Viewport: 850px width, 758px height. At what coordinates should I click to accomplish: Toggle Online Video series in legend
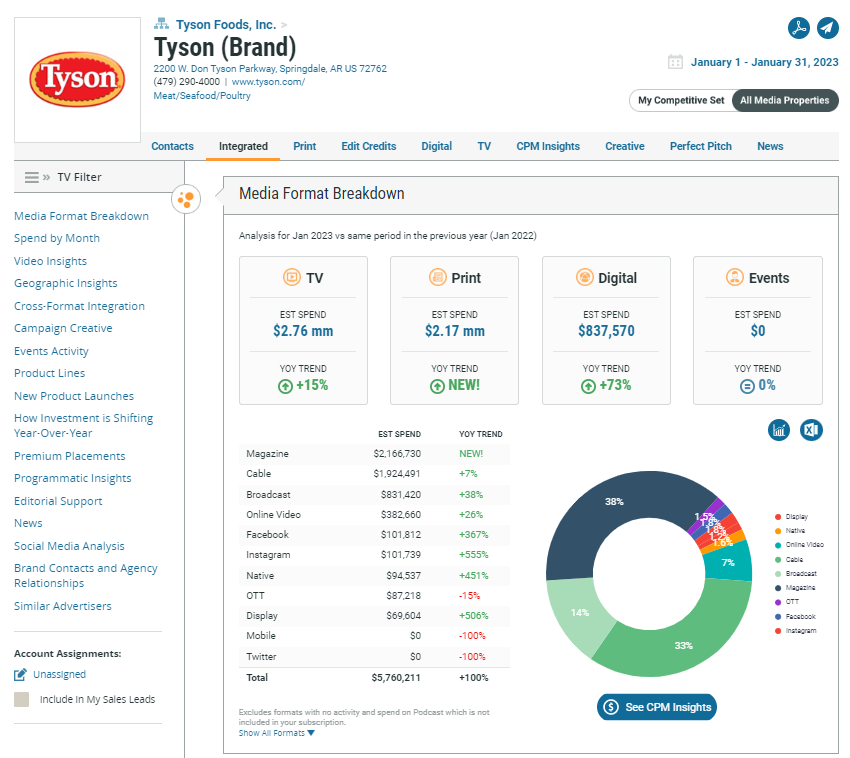[x=799, y=545]
